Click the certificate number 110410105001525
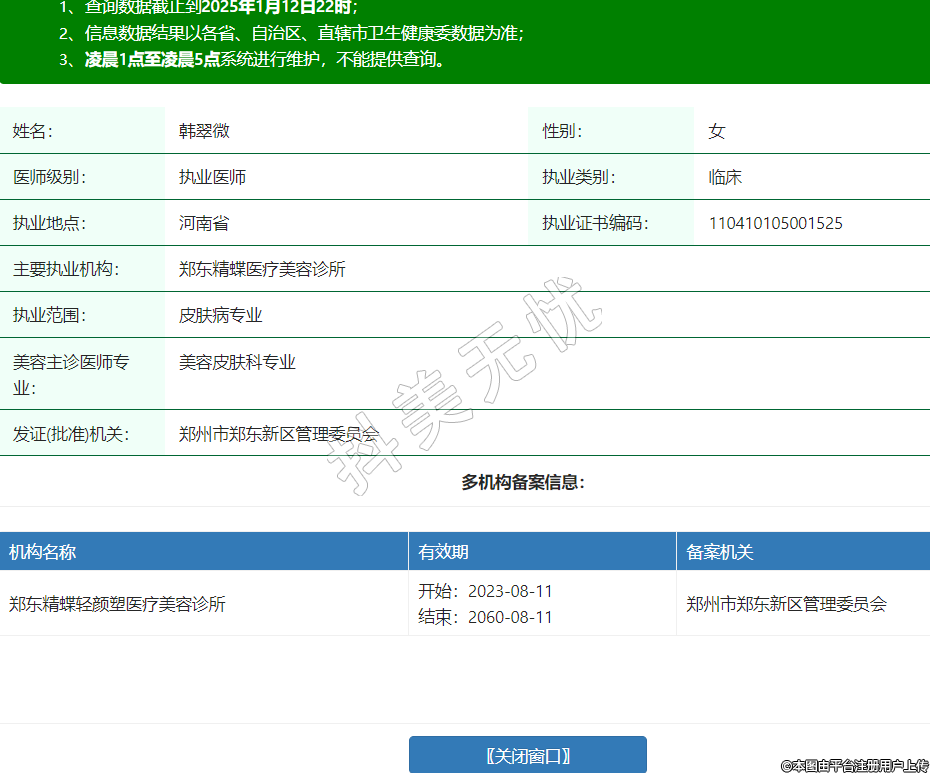This screenshot has width=930, height=773. [x=775, y=223]
